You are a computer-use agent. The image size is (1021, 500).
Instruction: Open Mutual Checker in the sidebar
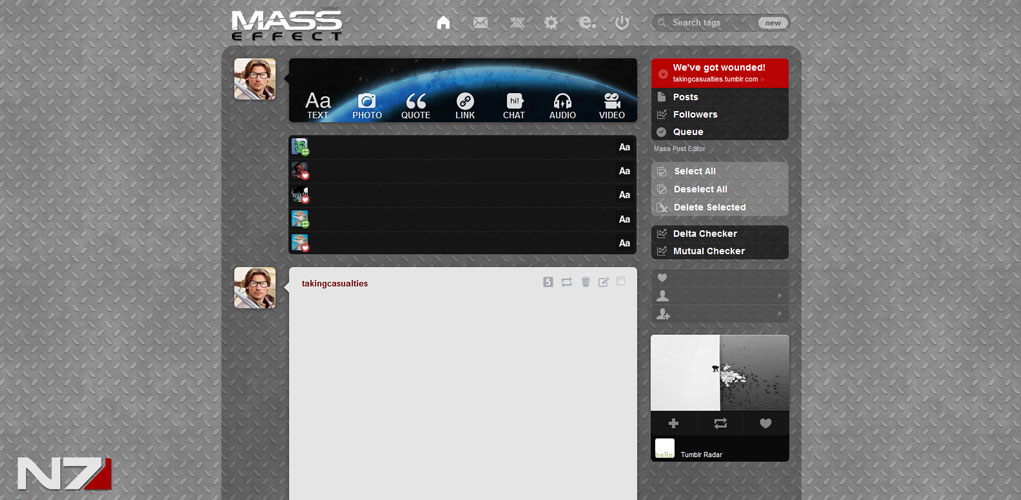(720, 251)
